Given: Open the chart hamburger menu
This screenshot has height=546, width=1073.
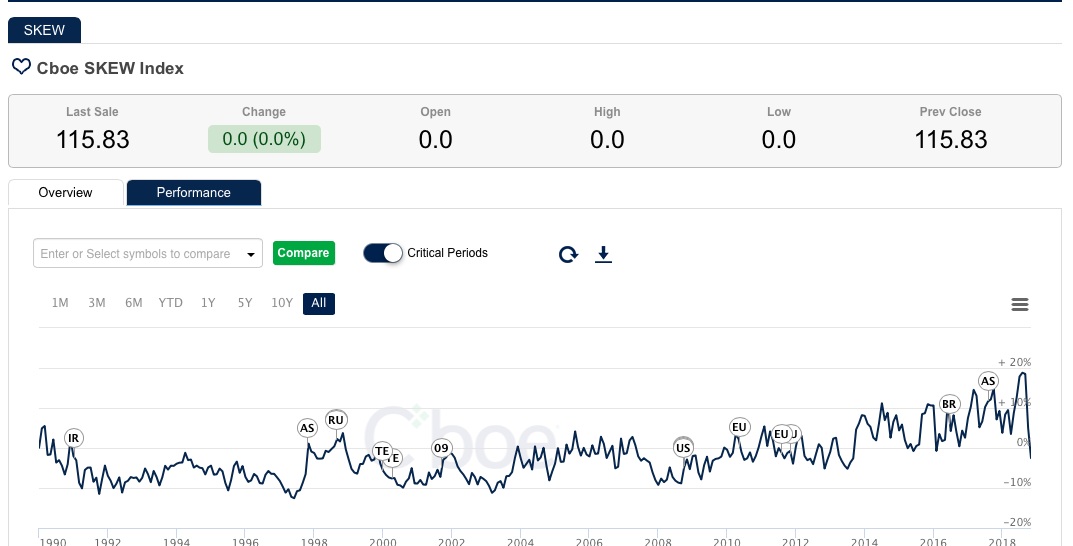Looking at the screenshot, I should pos(1020,305).
